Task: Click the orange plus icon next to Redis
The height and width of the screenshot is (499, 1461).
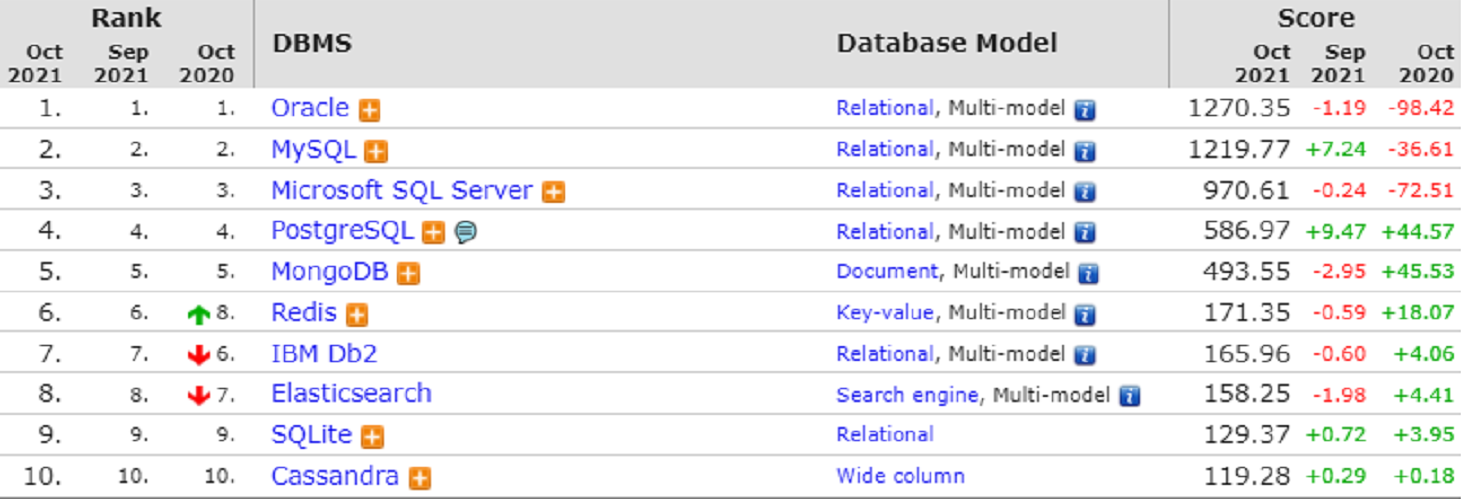Action: [357, 315]
